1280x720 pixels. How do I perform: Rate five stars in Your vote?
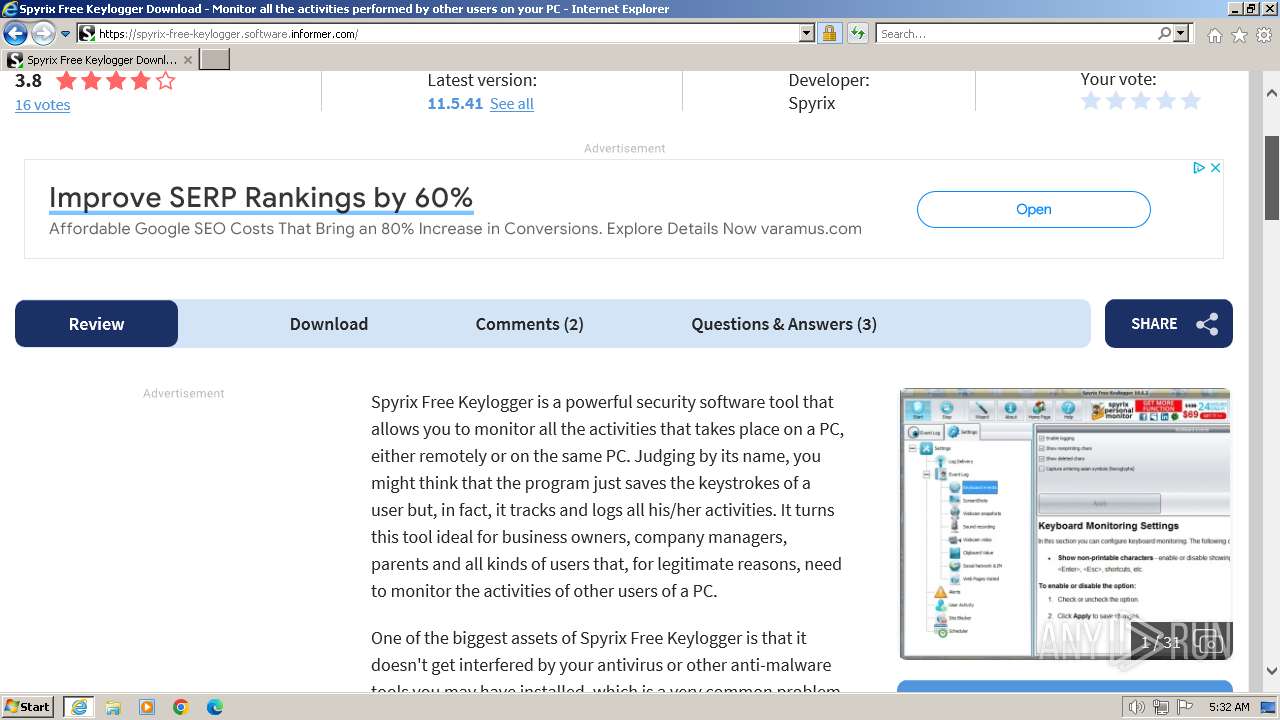tap(1190, 101)
